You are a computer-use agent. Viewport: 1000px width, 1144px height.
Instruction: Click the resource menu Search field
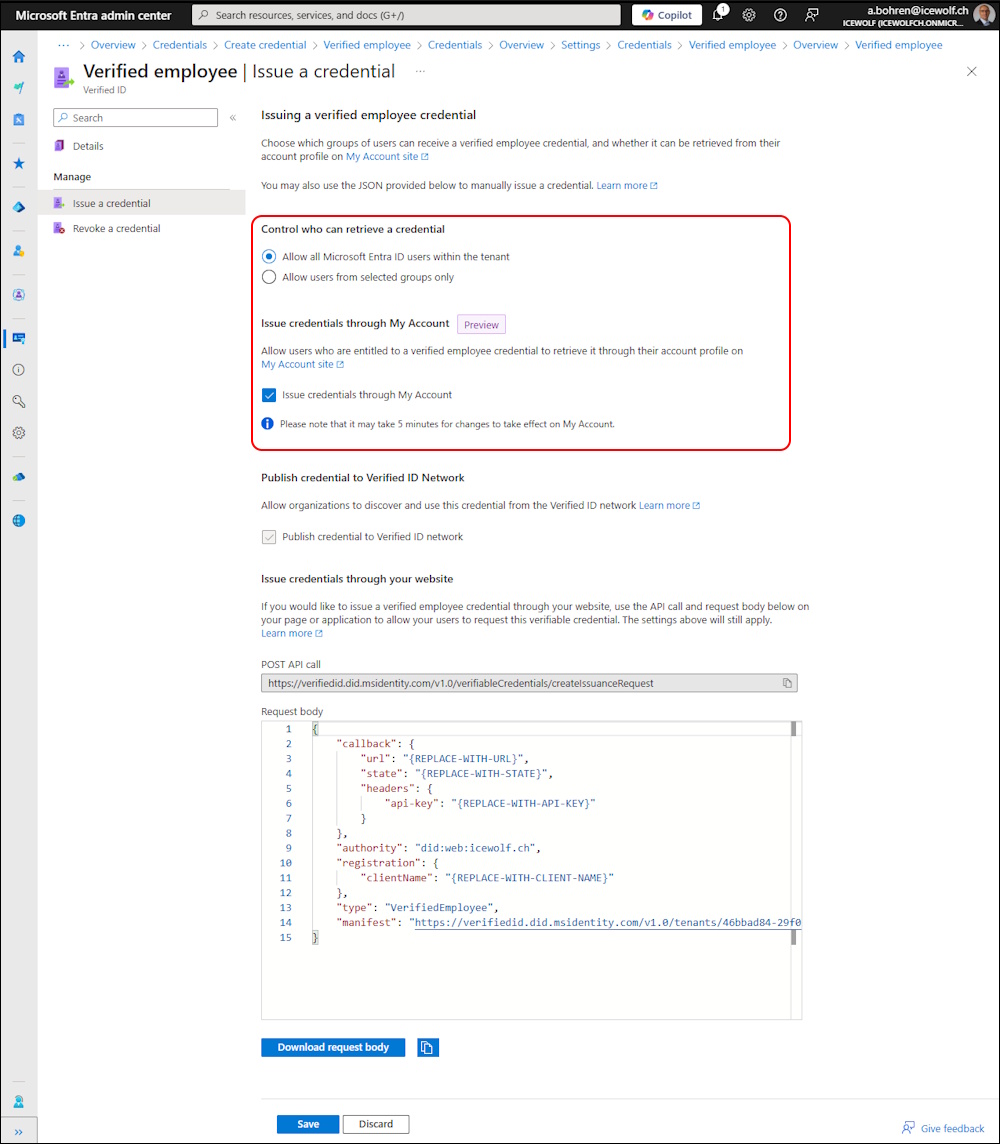(136, 117)
